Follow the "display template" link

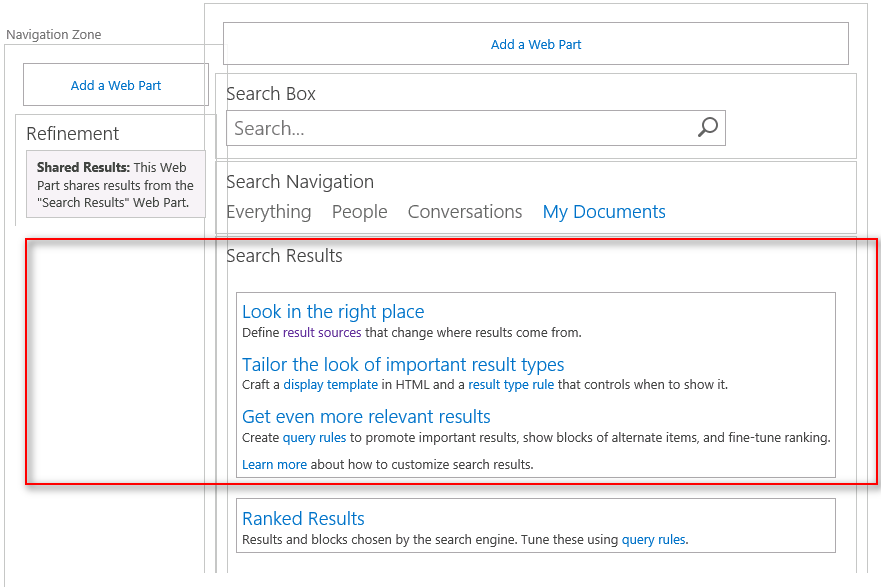pos(330,385)
